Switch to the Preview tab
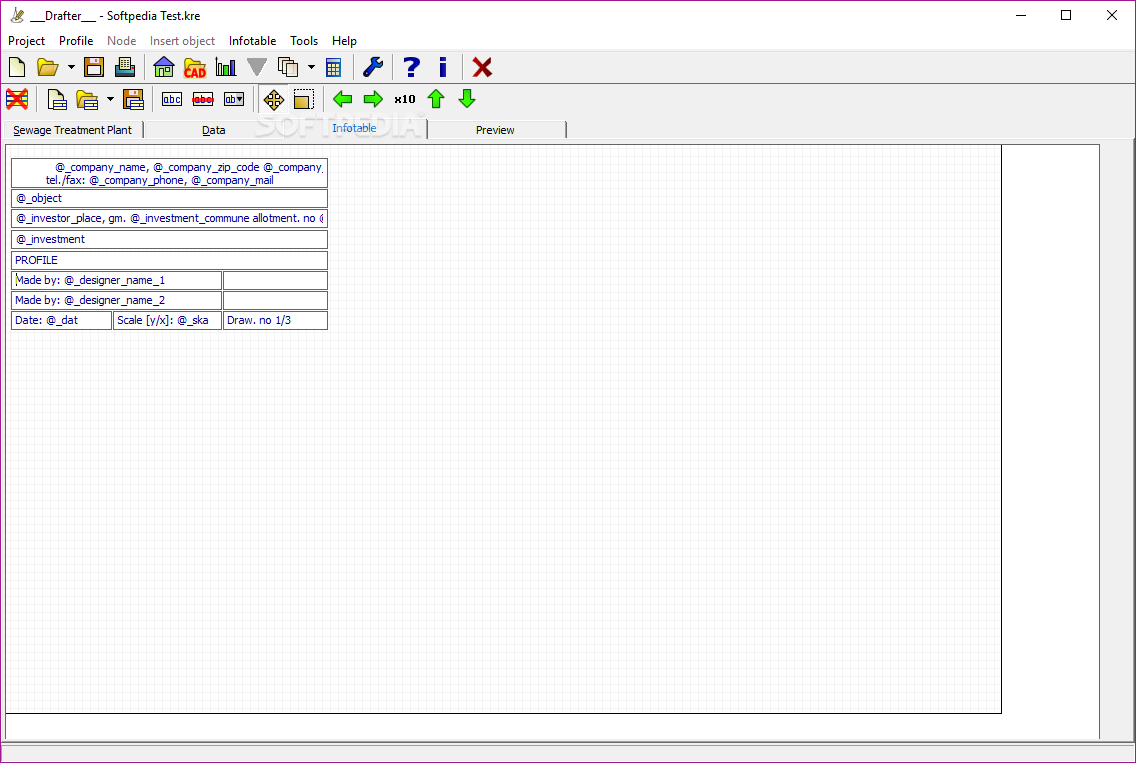Screen dimensions: 1136x763 pos(496,130)
